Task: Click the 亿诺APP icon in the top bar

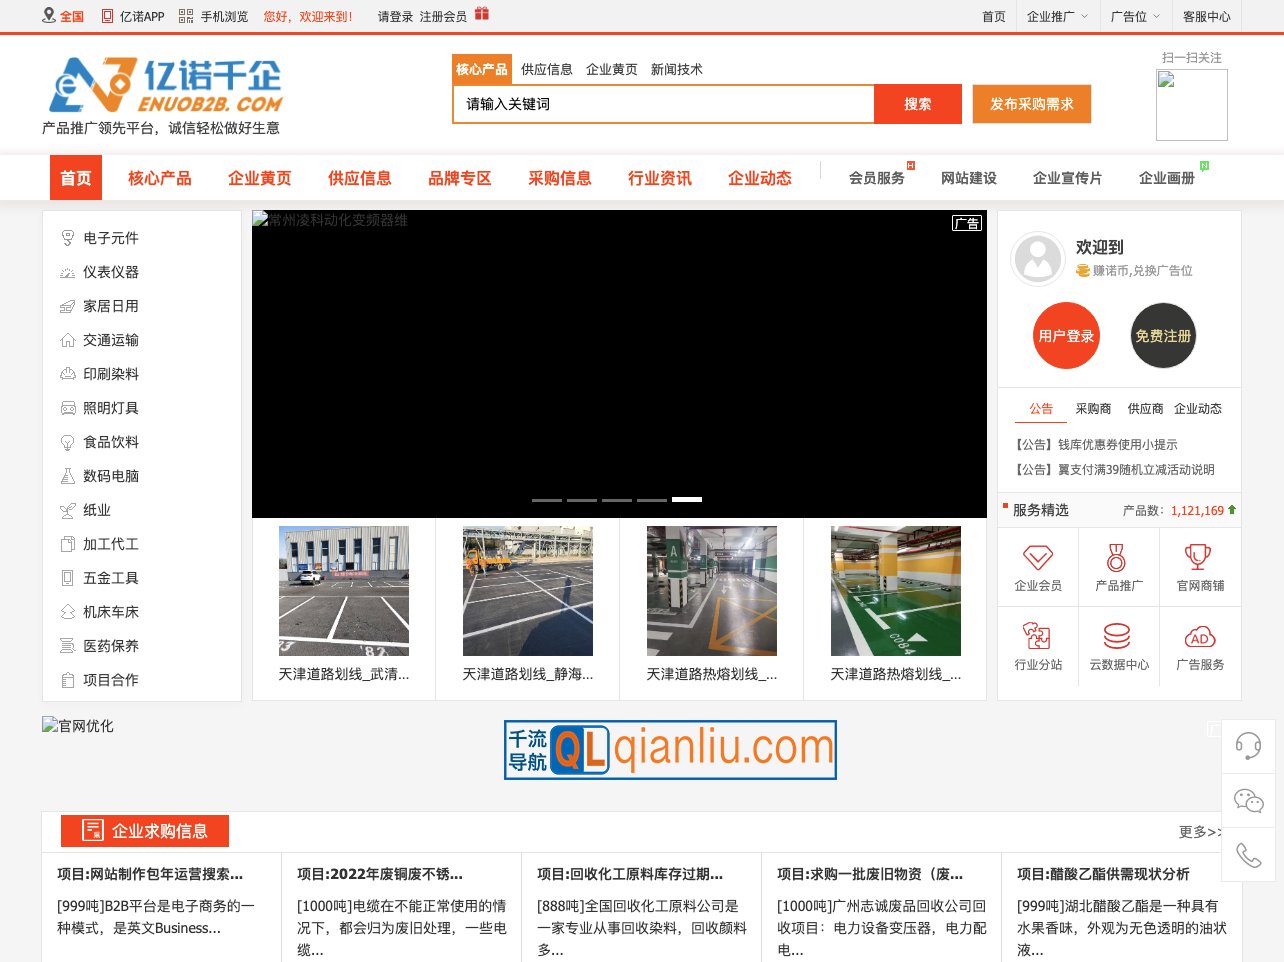Action: [106, 16]
